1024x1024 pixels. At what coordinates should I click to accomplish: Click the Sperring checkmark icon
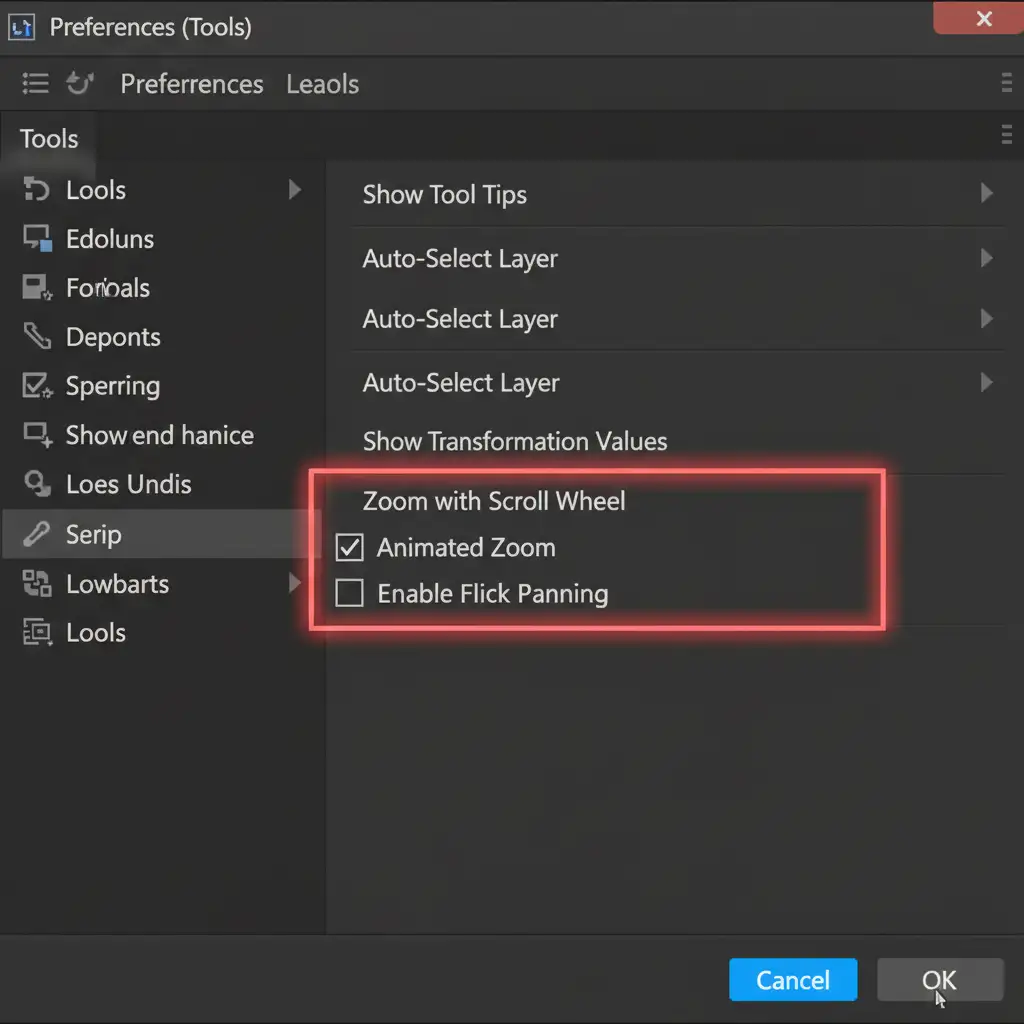[x=37, y=385]
